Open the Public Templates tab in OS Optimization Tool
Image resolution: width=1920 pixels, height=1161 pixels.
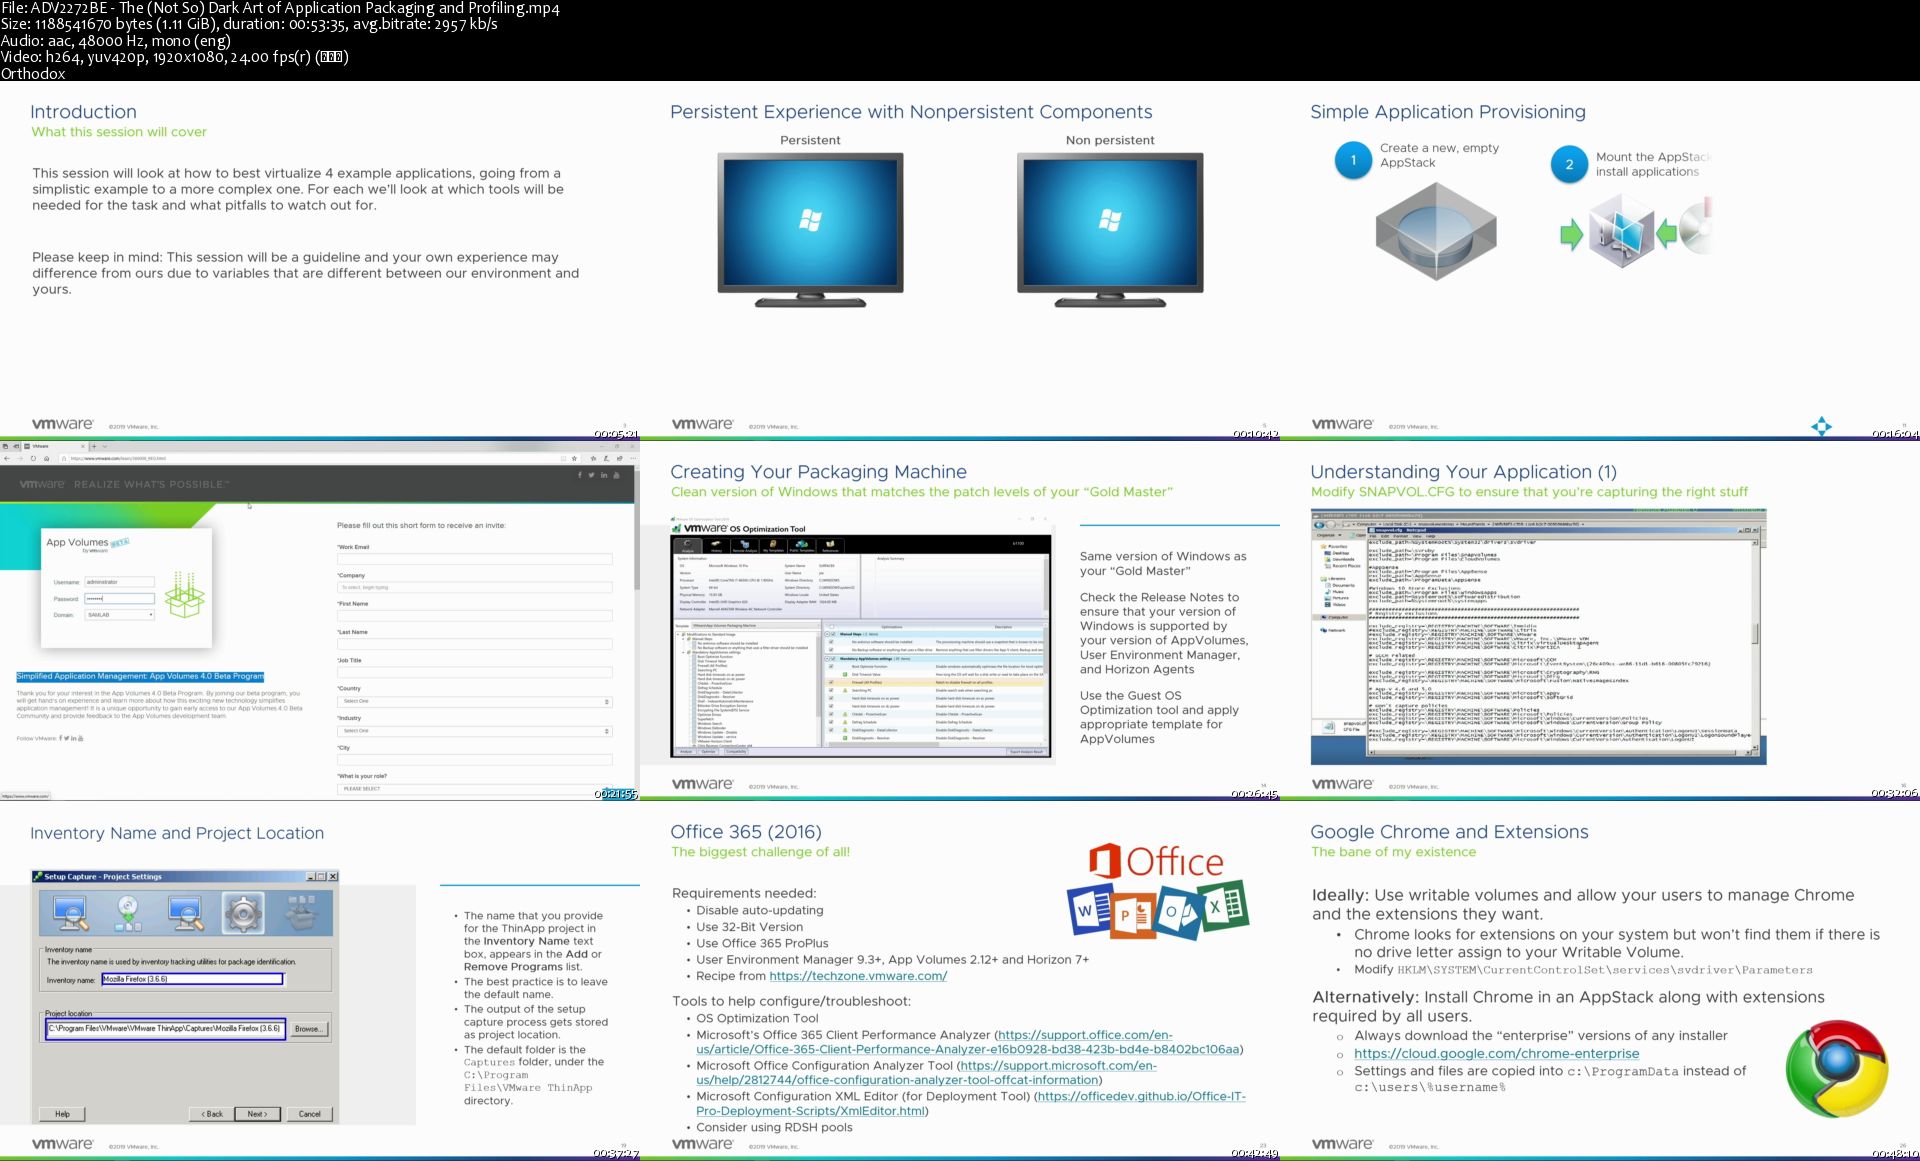coord(801,546)
